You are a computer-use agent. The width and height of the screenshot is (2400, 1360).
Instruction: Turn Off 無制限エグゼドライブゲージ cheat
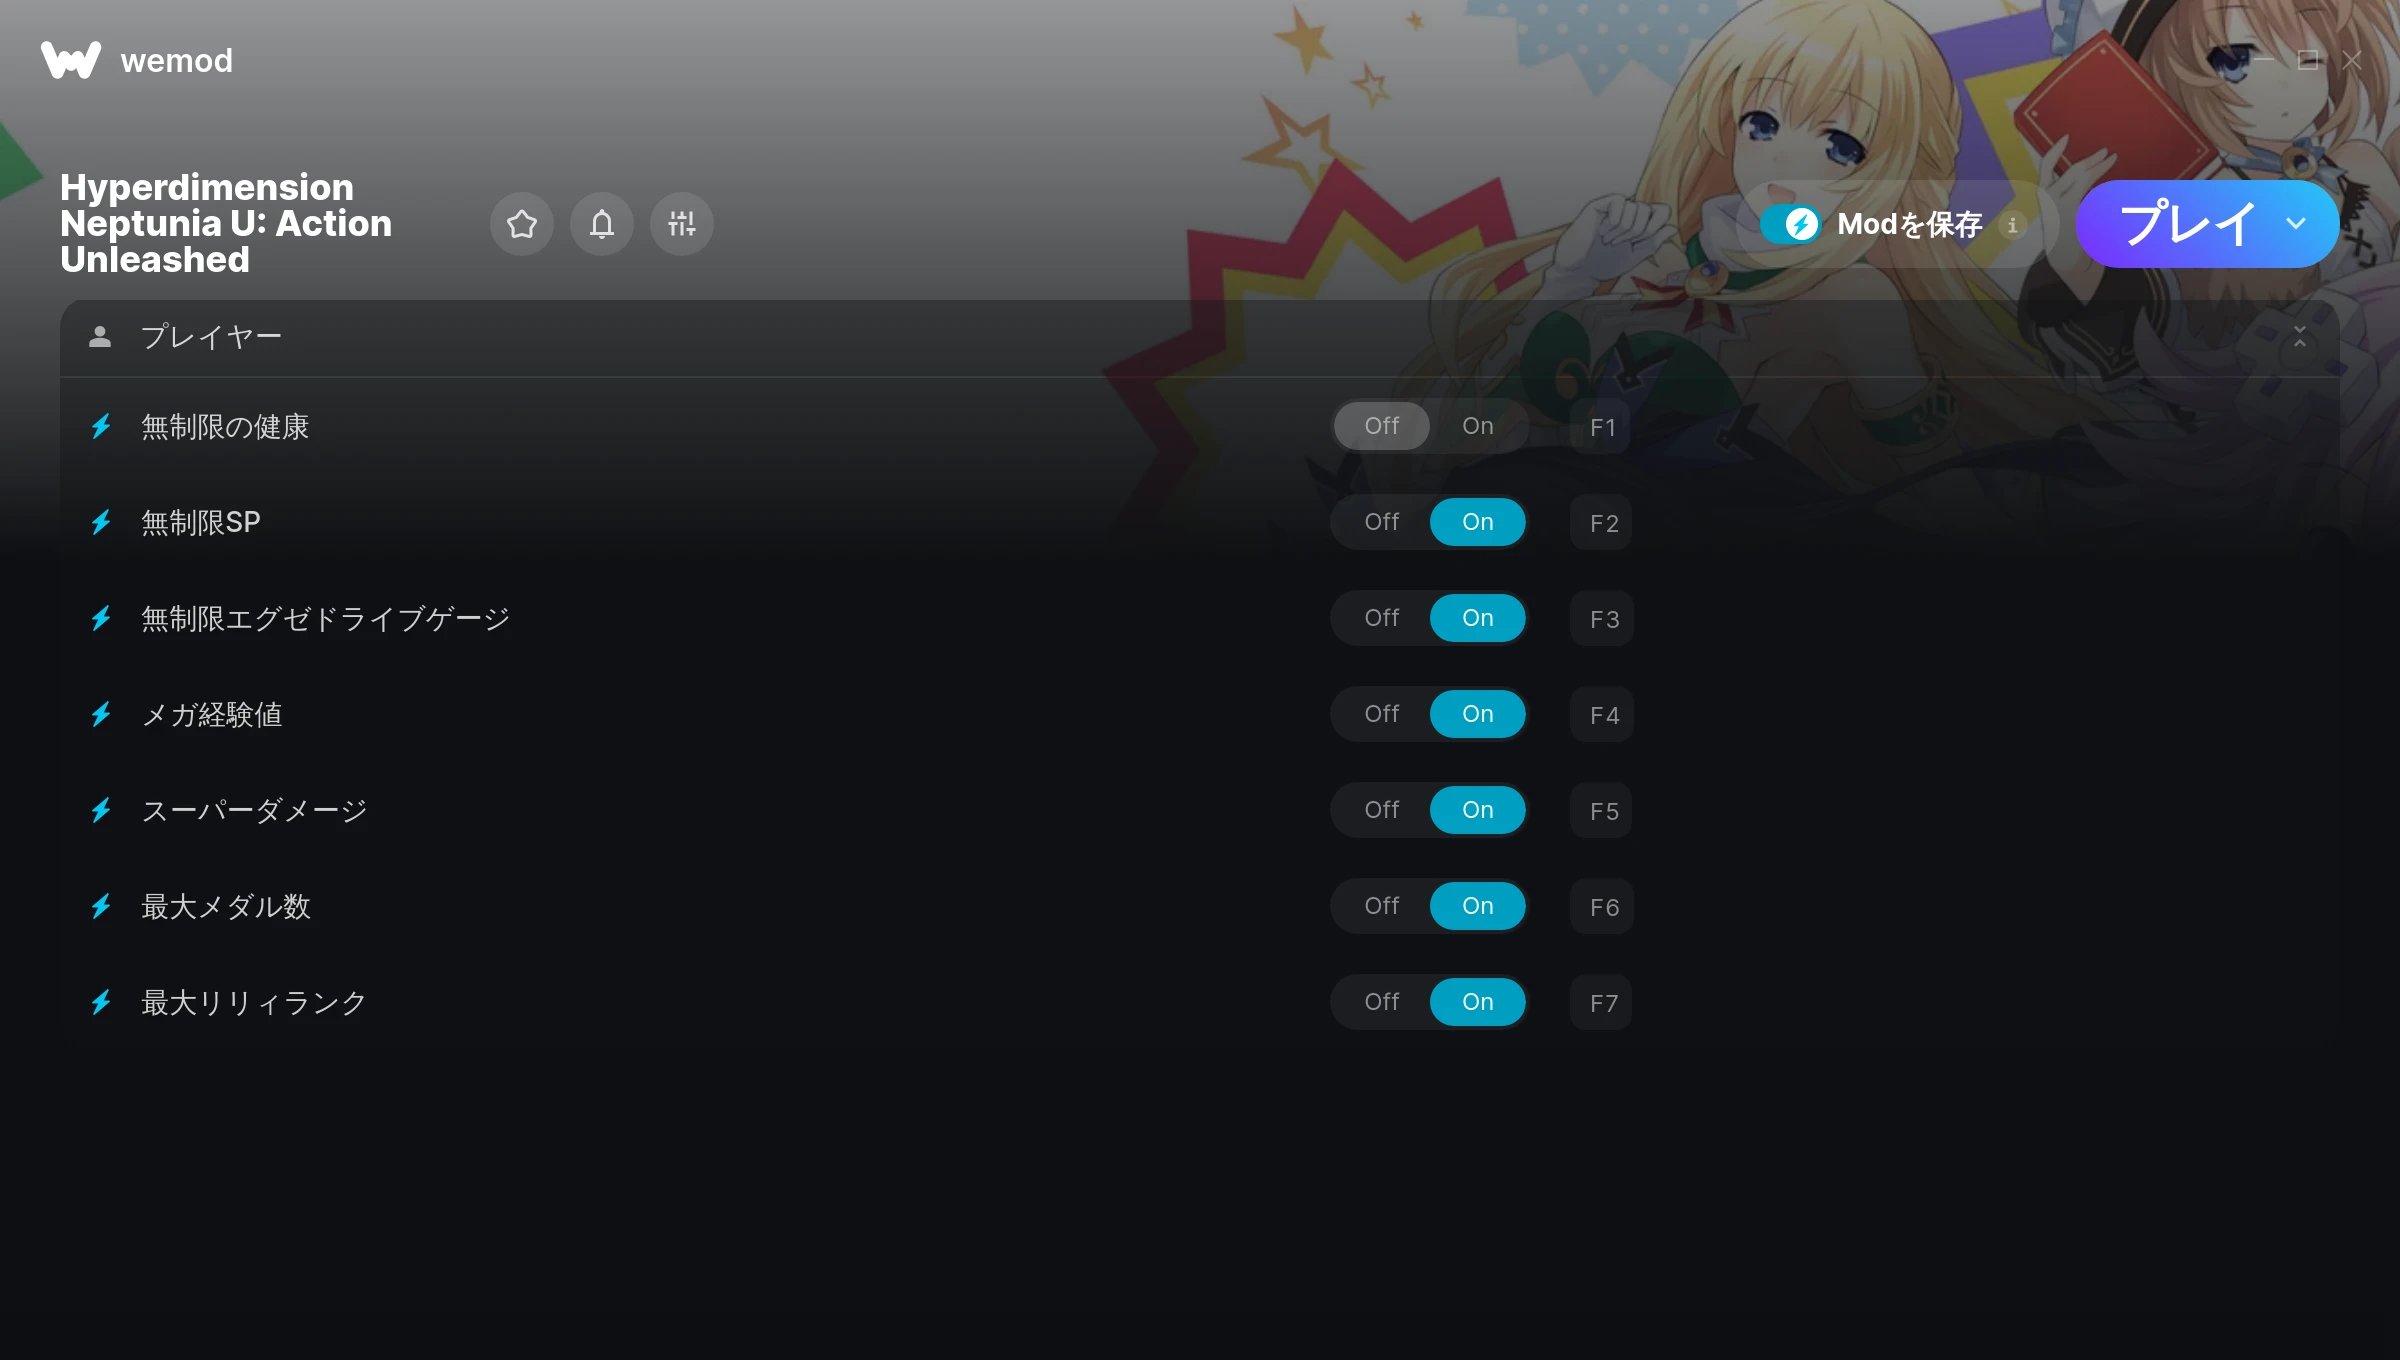pyautogui.click(x=1382, y=618)
